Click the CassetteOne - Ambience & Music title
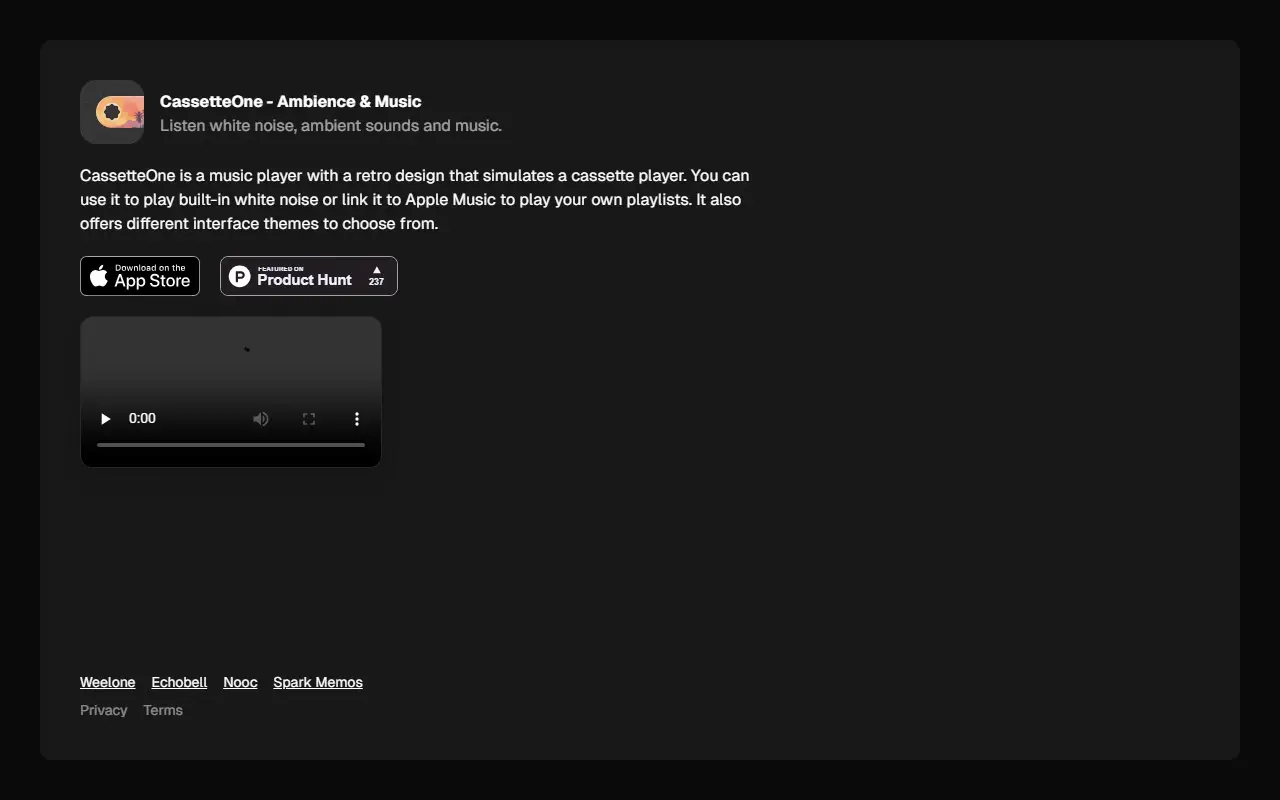Screen dimensions: 1280x800 290,101
